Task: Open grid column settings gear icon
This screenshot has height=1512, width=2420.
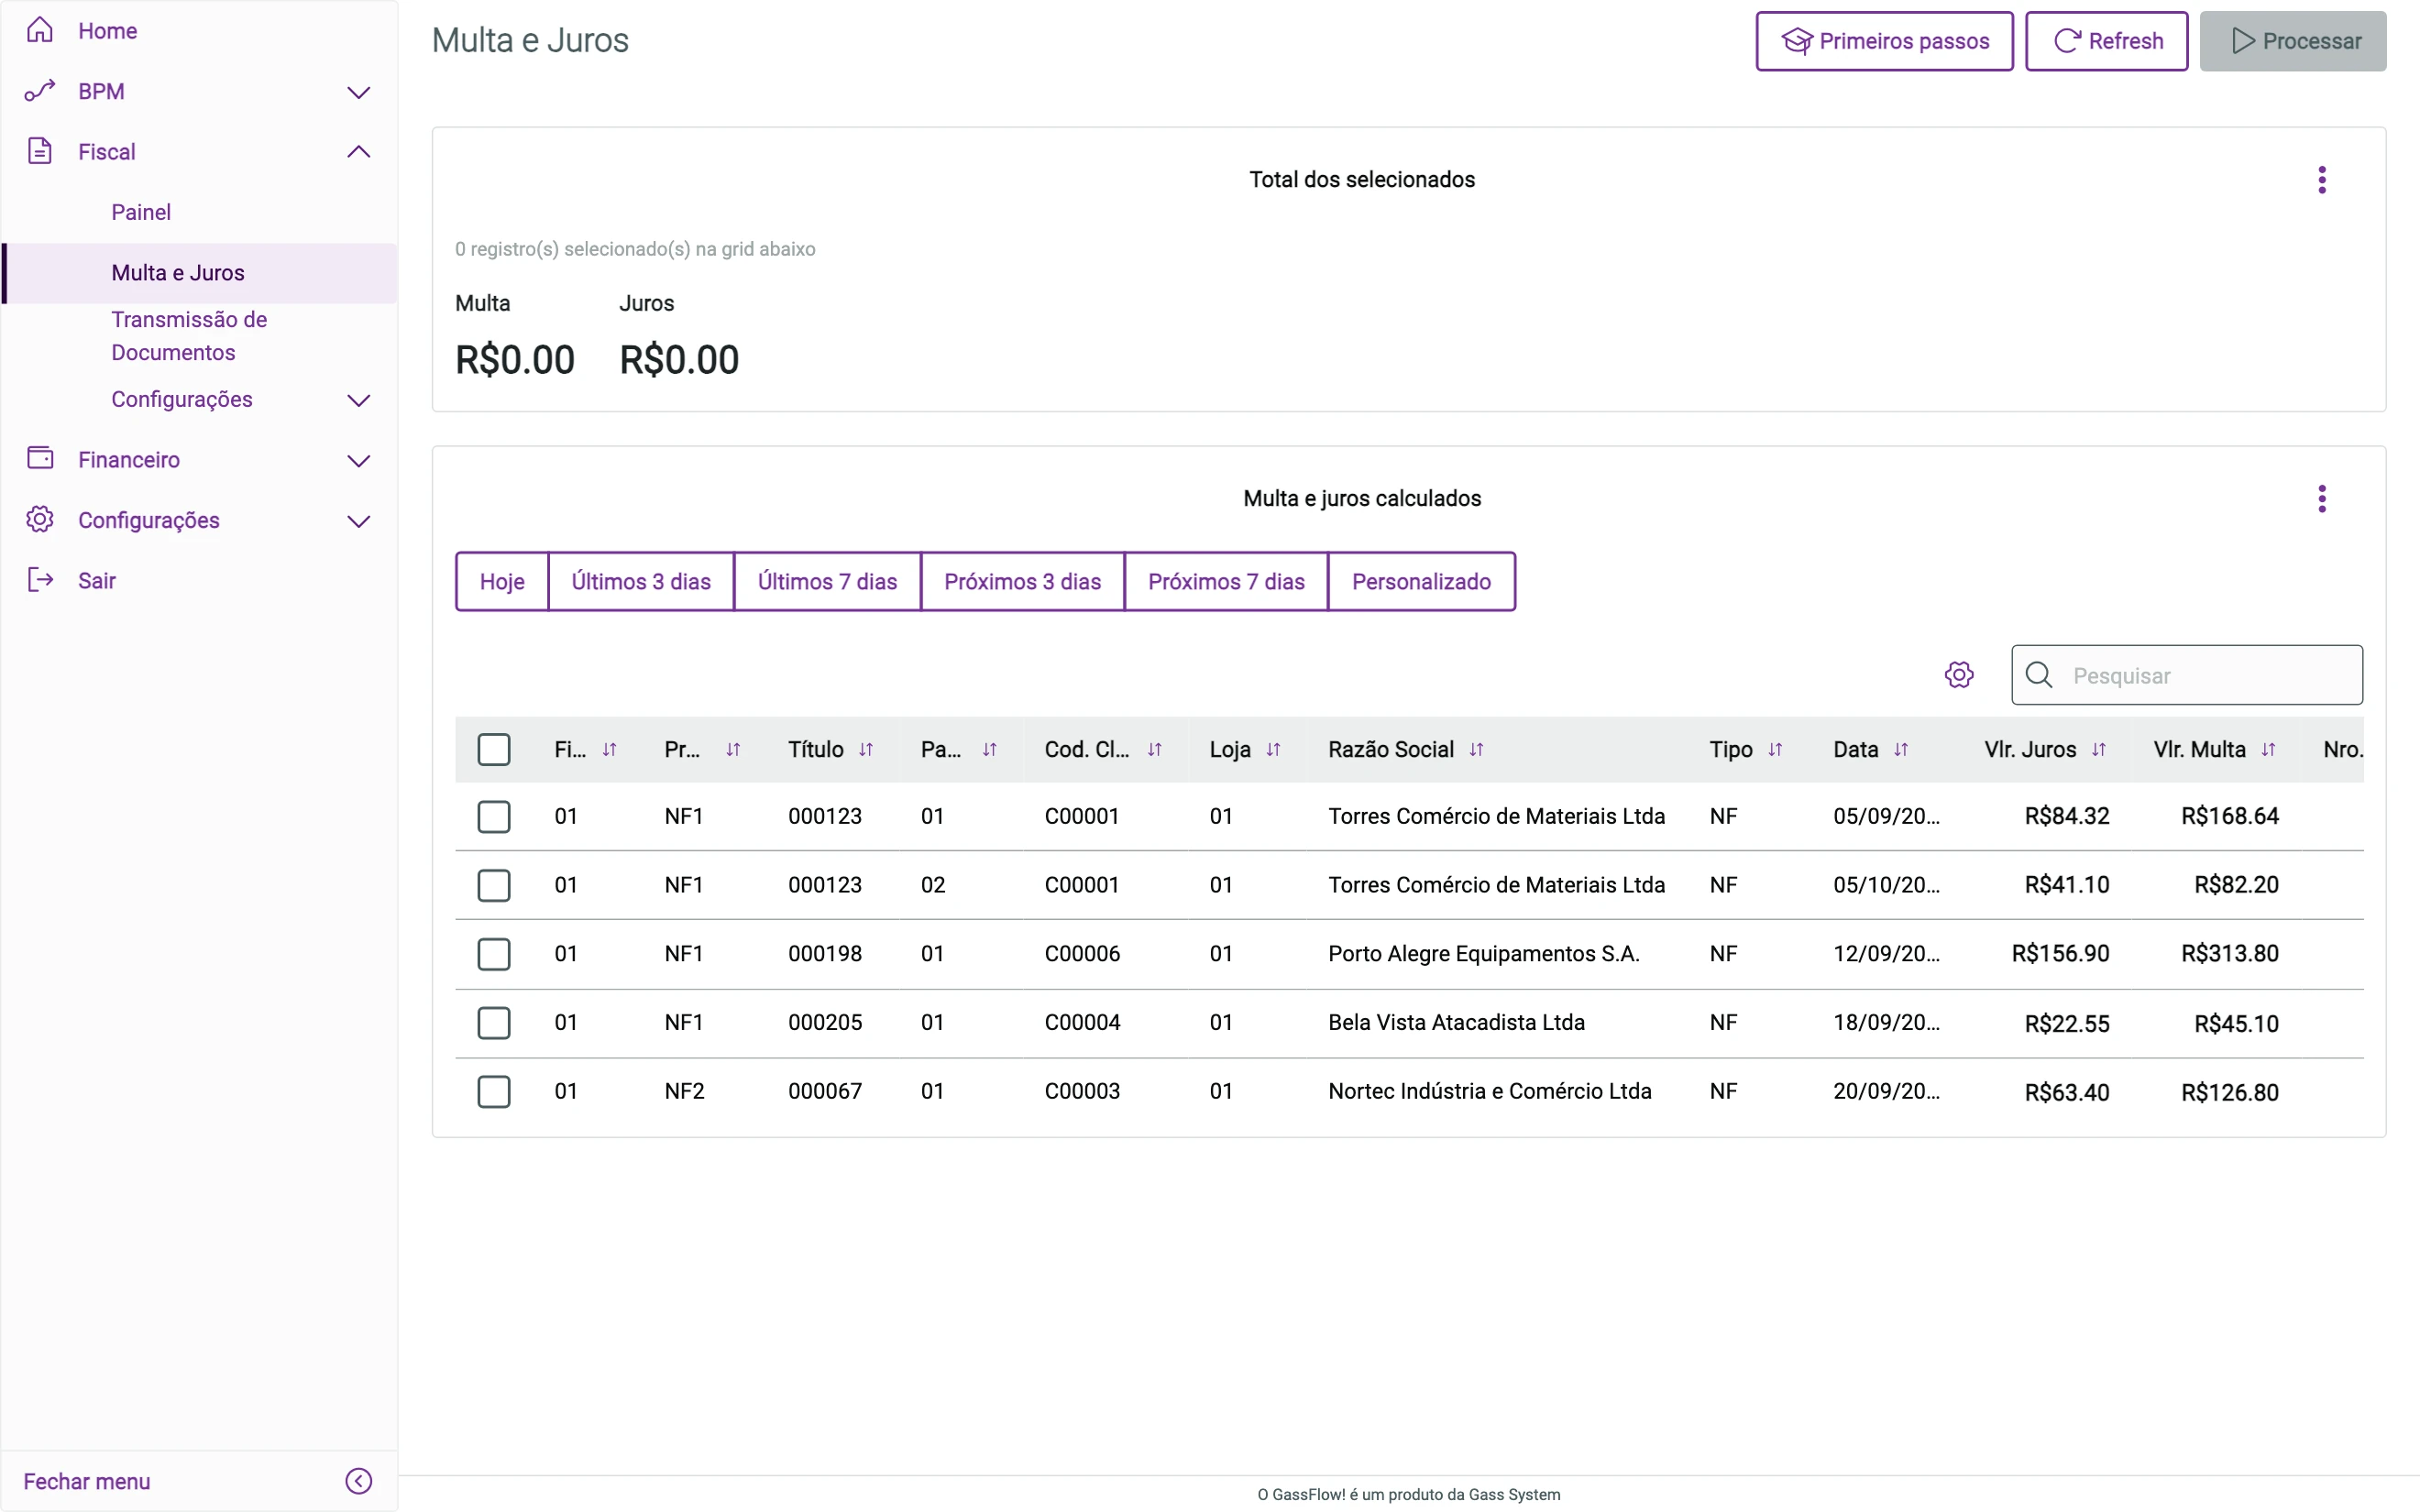Action: 1959,675
